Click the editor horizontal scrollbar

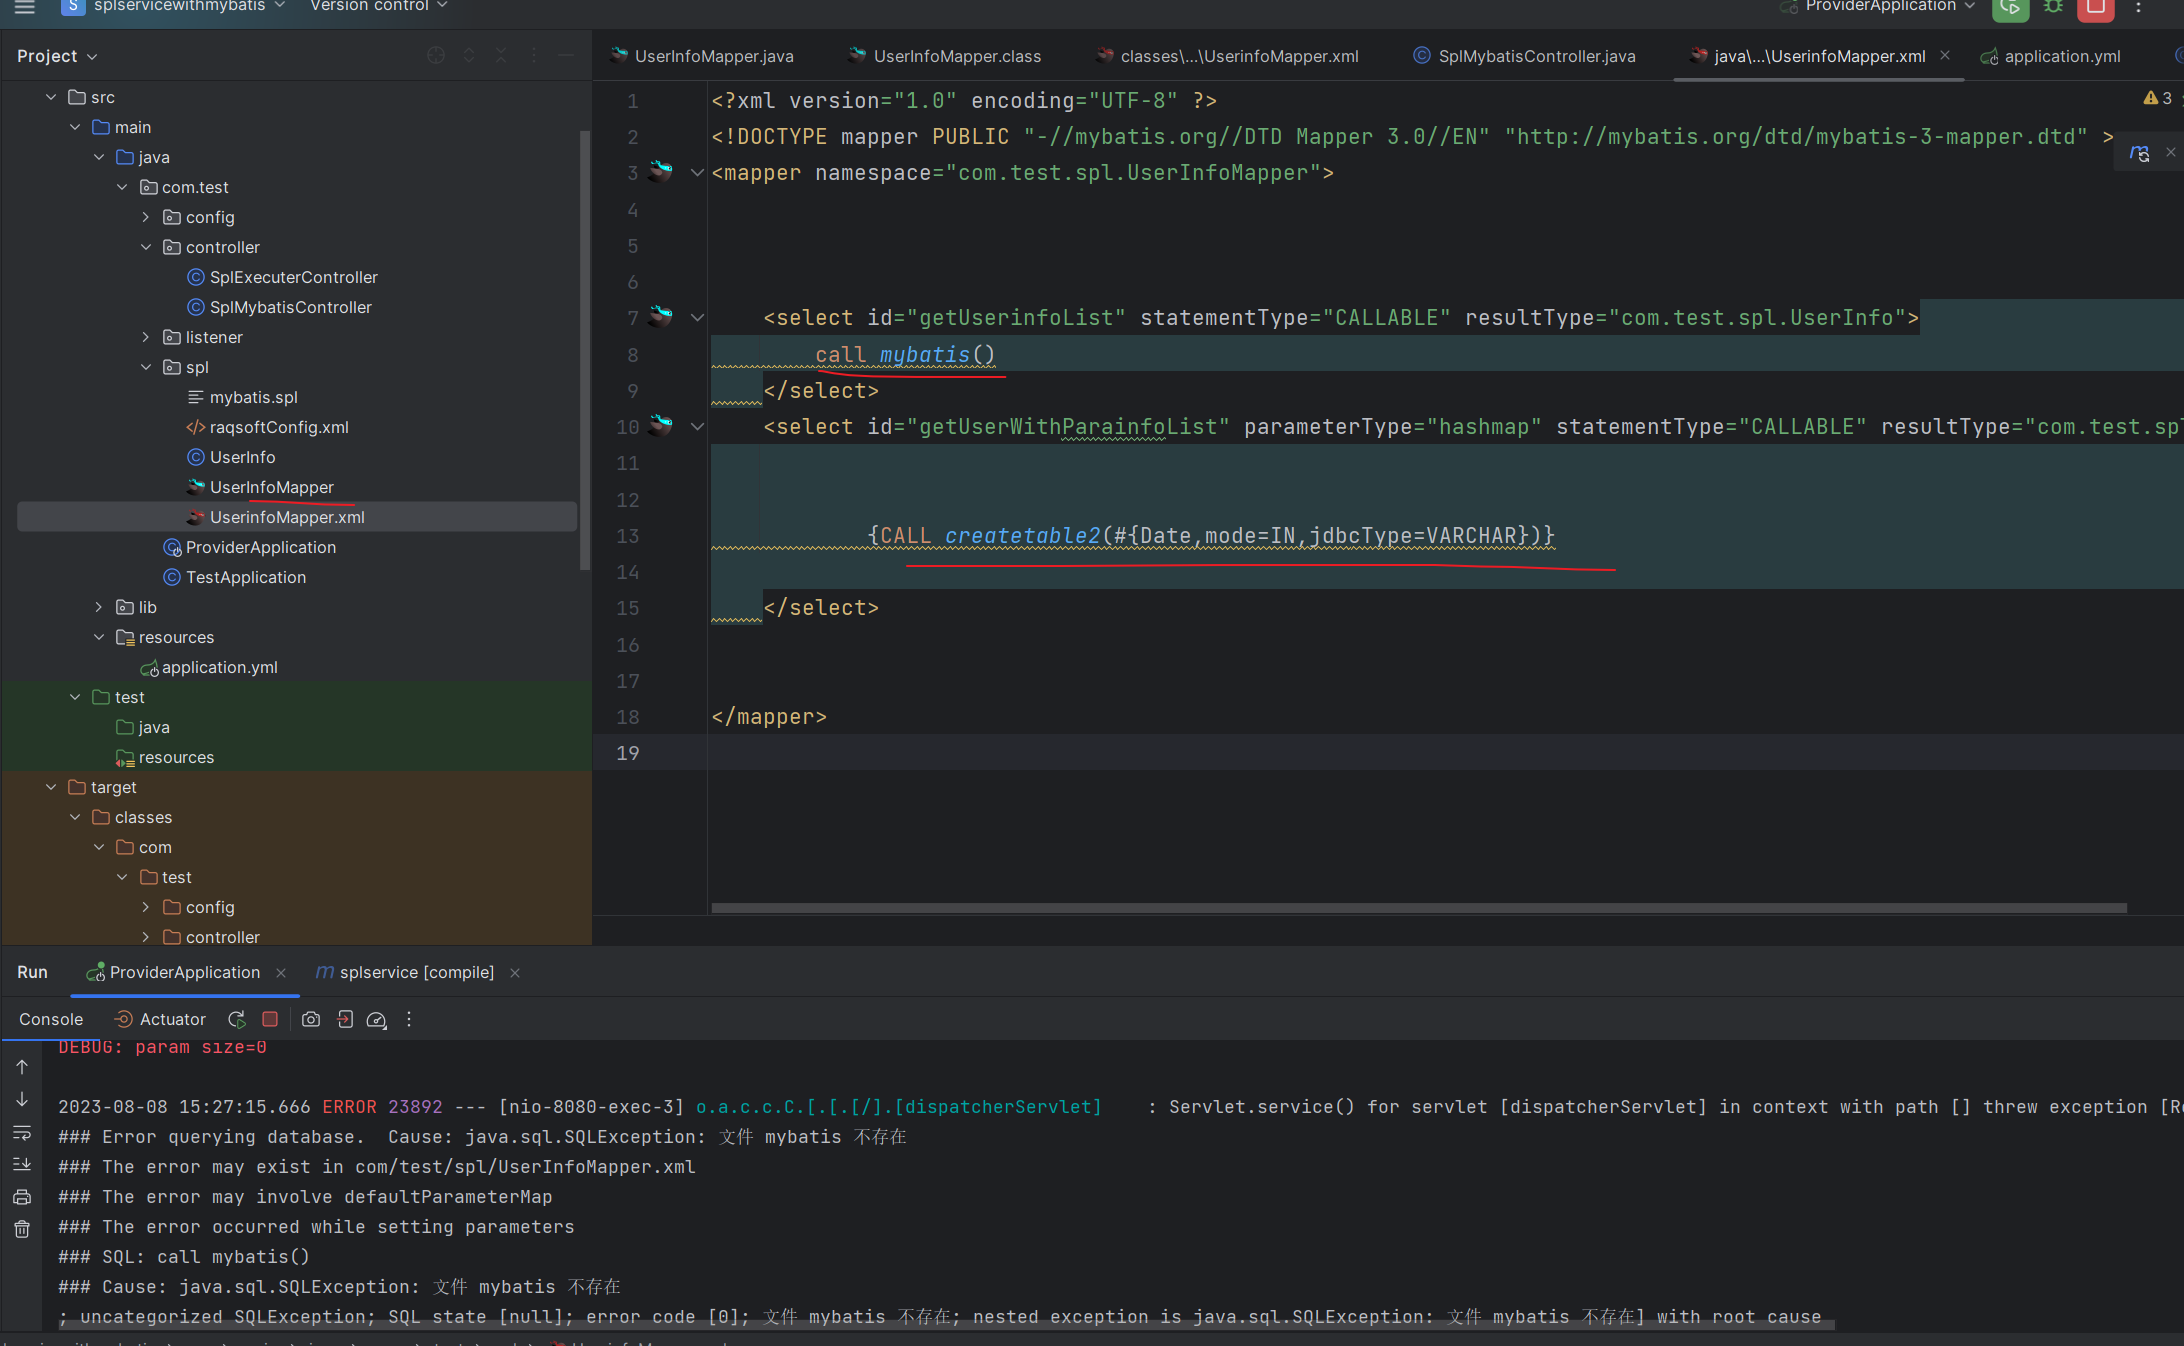pos(1418,908)
